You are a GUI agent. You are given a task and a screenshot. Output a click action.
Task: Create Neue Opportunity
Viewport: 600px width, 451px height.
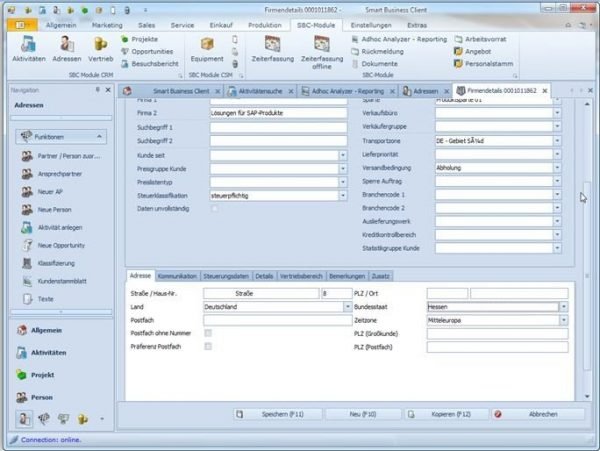point(53,245)
